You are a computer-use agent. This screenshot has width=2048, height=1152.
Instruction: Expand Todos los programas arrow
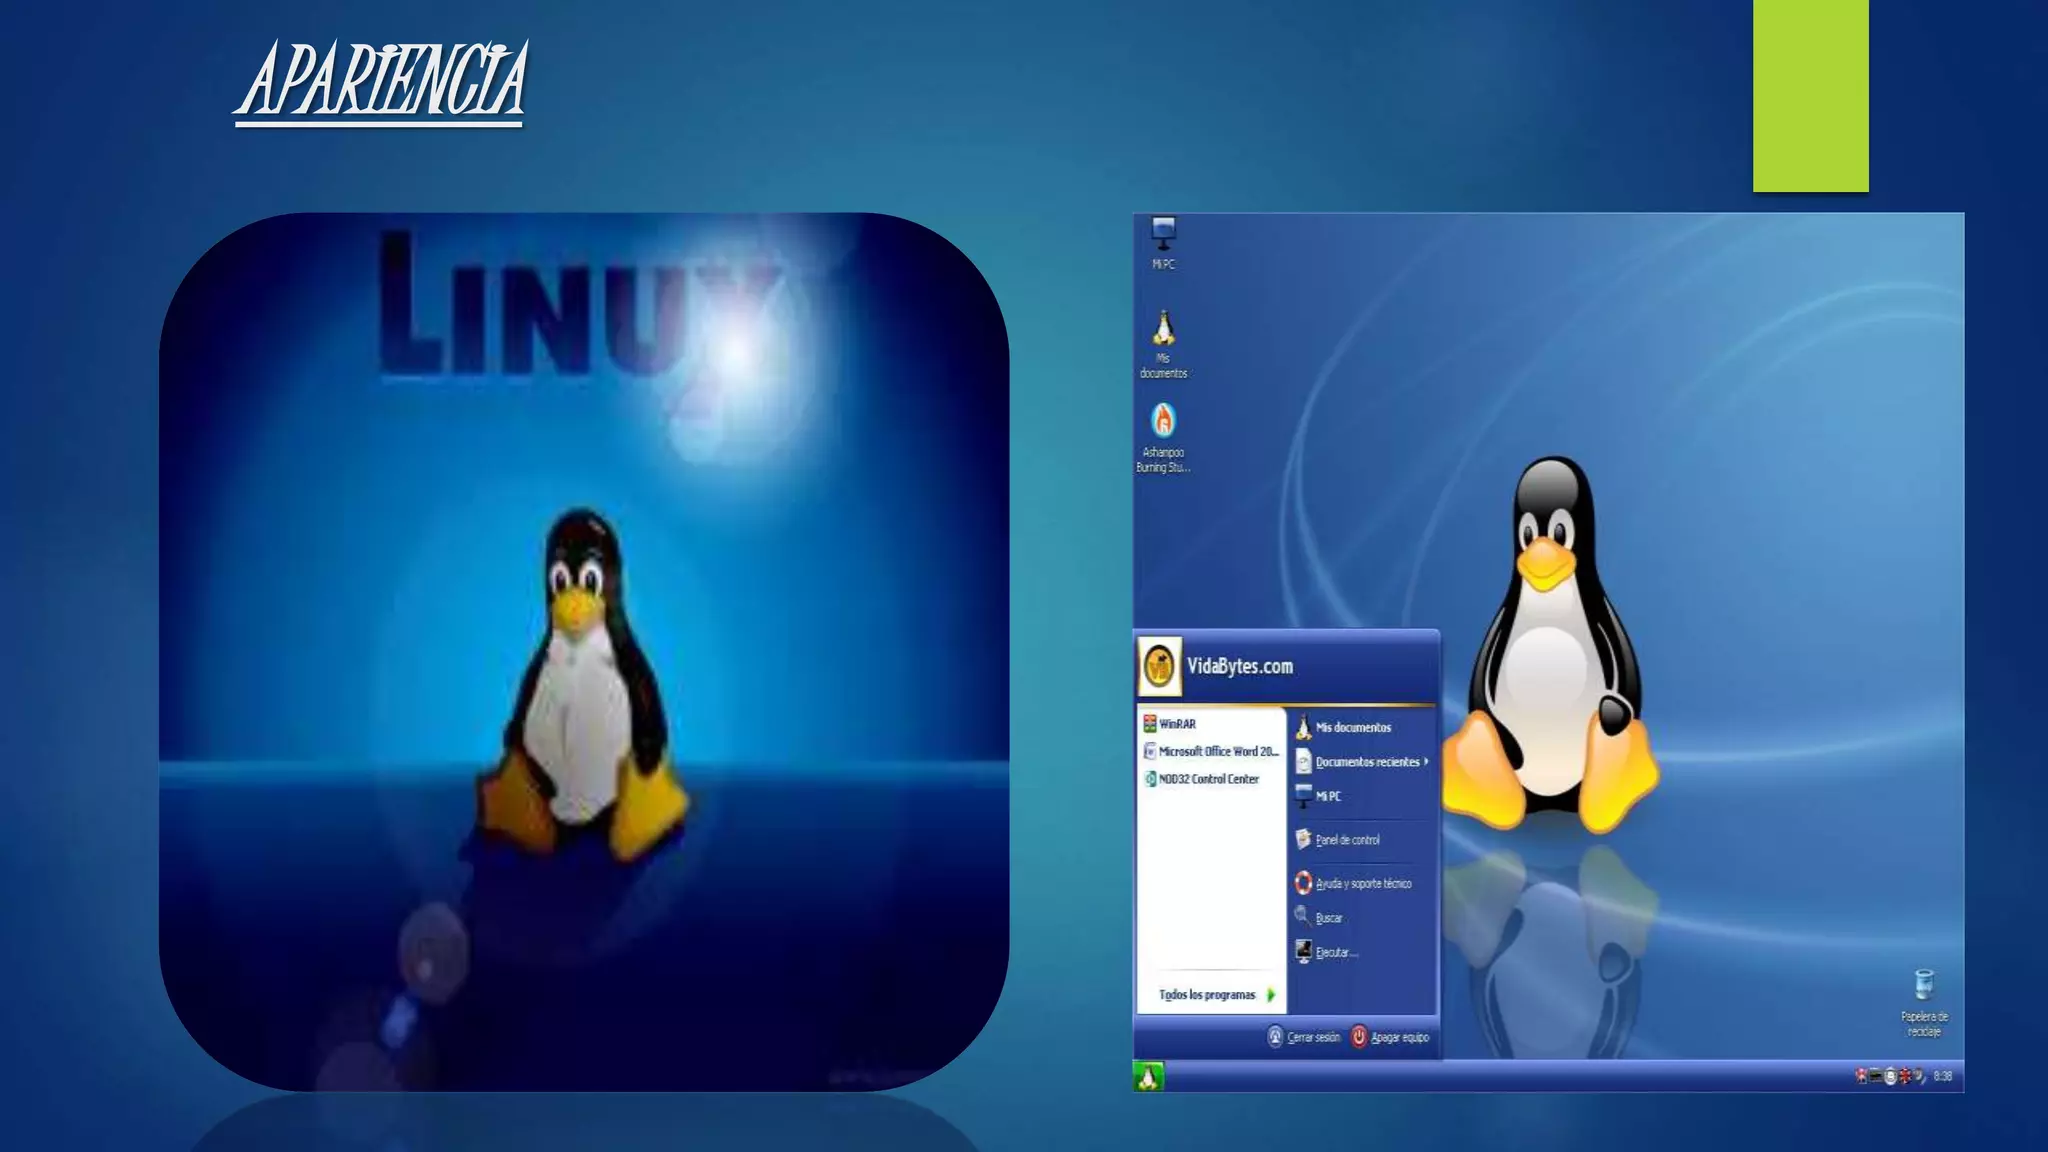pos(1271,995)
